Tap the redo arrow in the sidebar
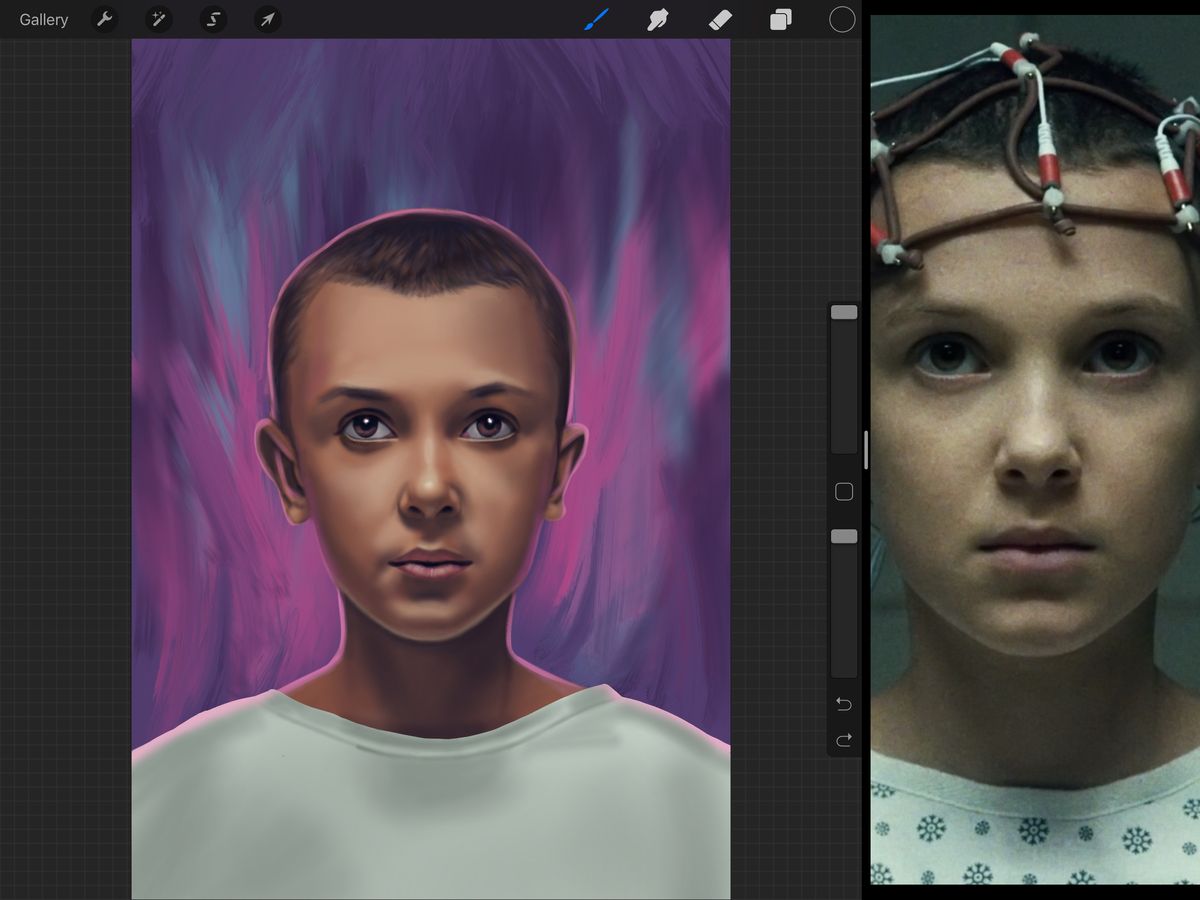 tap(843, 740)
